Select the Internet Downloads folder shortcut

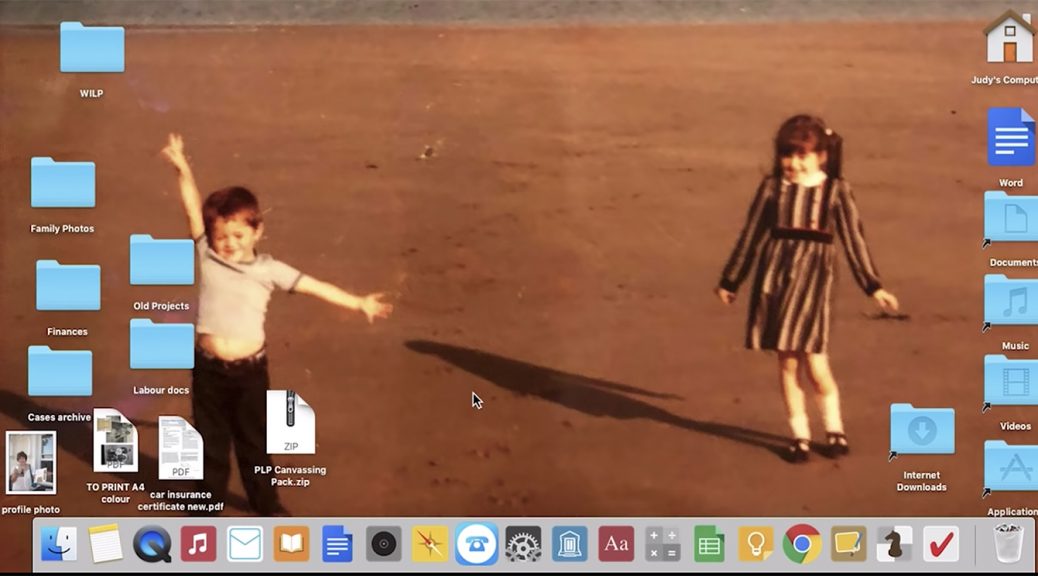922,430
